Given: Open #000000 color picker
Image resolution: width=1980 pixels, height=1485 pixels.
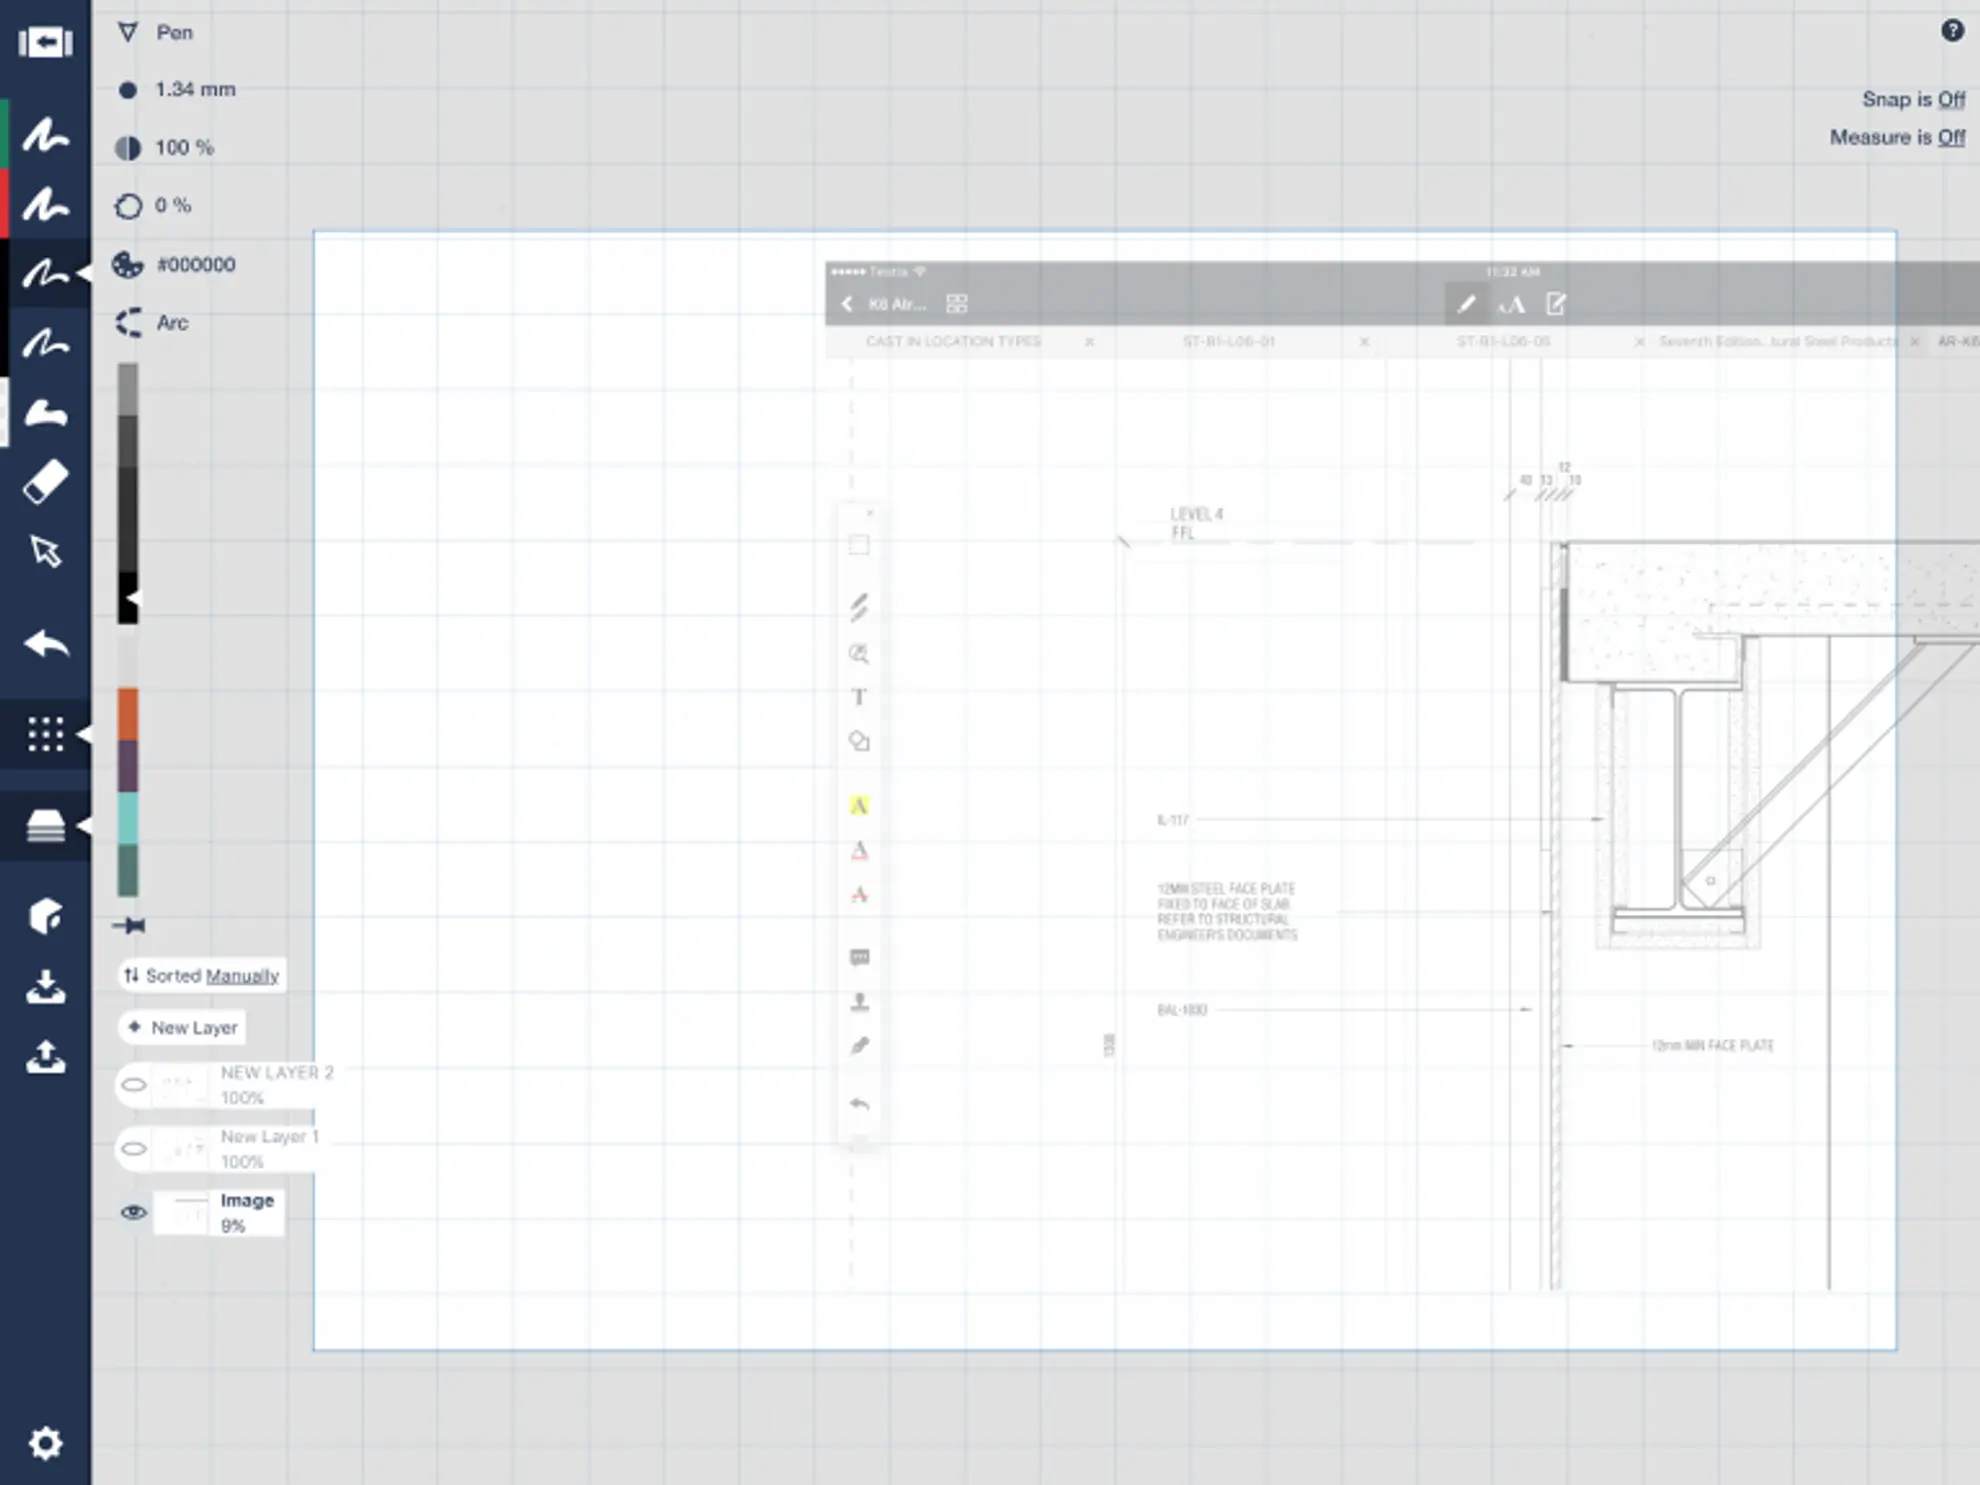Looking at the screenshot, I should point(195,265).
